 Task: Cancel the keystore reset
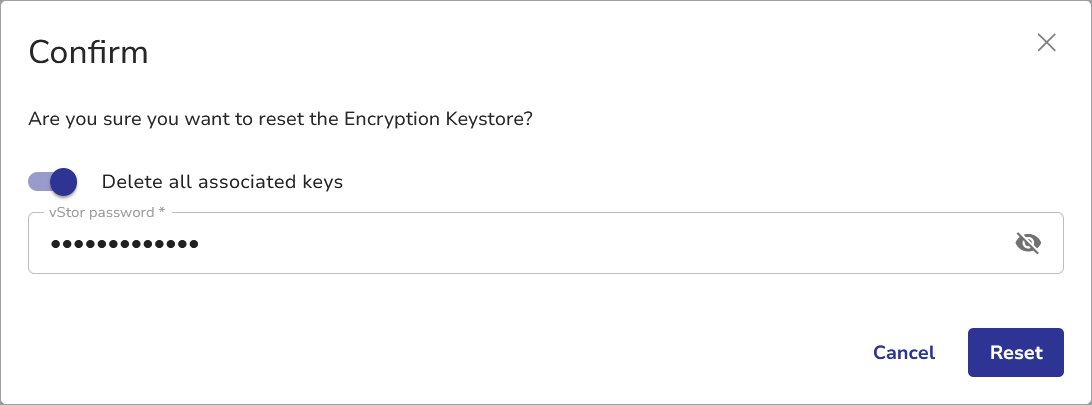pyautogui.click(x=903, y=353)
